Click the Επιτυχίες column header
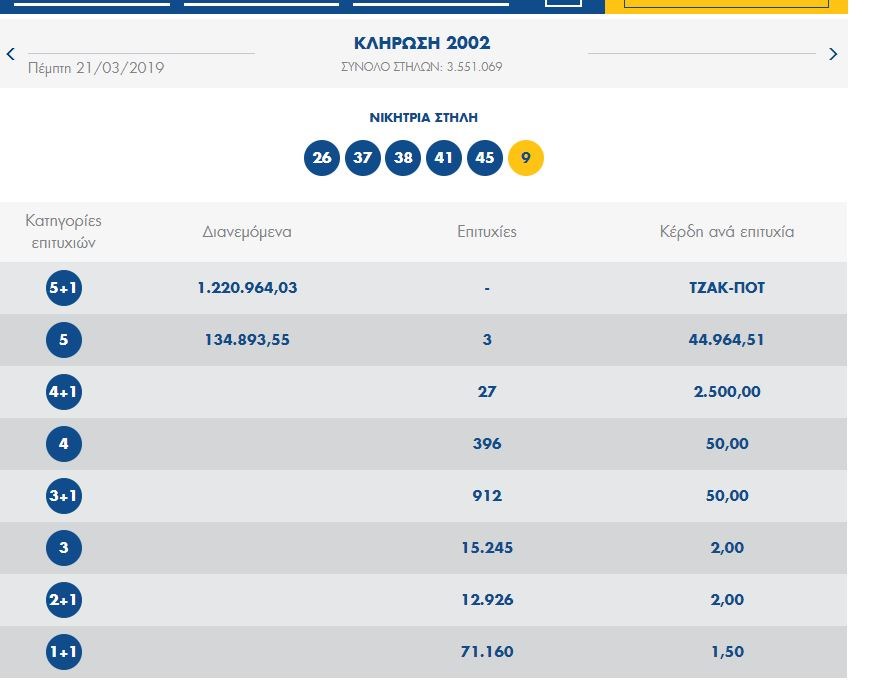887x688 pixels. click(487, 232)
